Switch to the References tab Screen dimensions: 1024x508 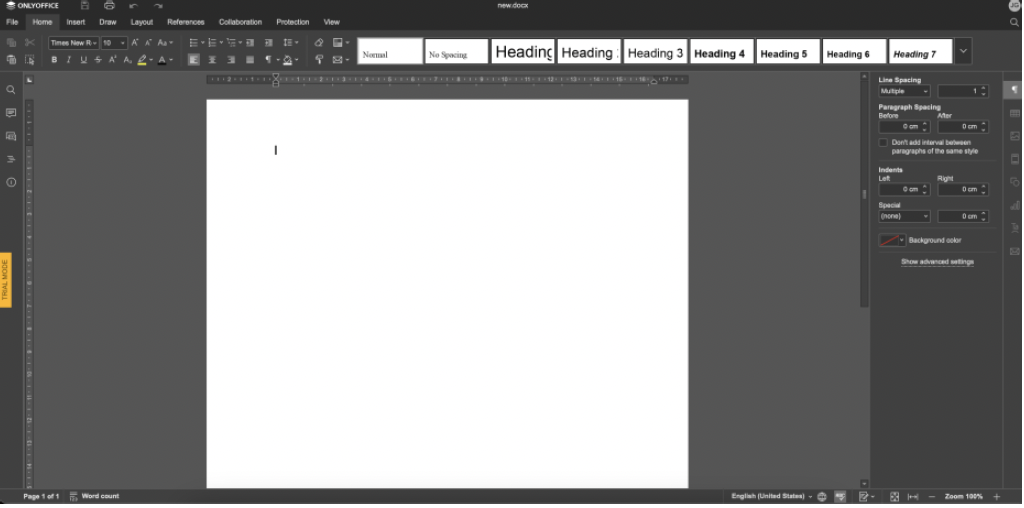(x=185, y=22)
